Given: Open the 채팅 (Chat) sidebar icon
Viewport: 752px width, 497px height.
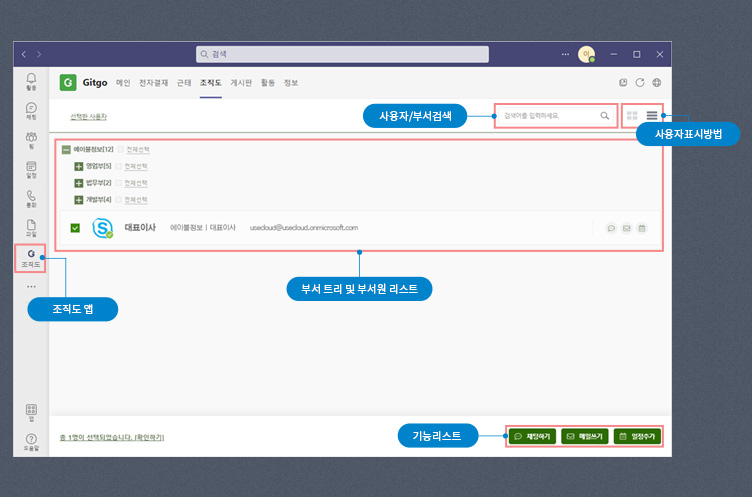Looking at the screenshot, I should pyautogui.click(x=31, y=110).
